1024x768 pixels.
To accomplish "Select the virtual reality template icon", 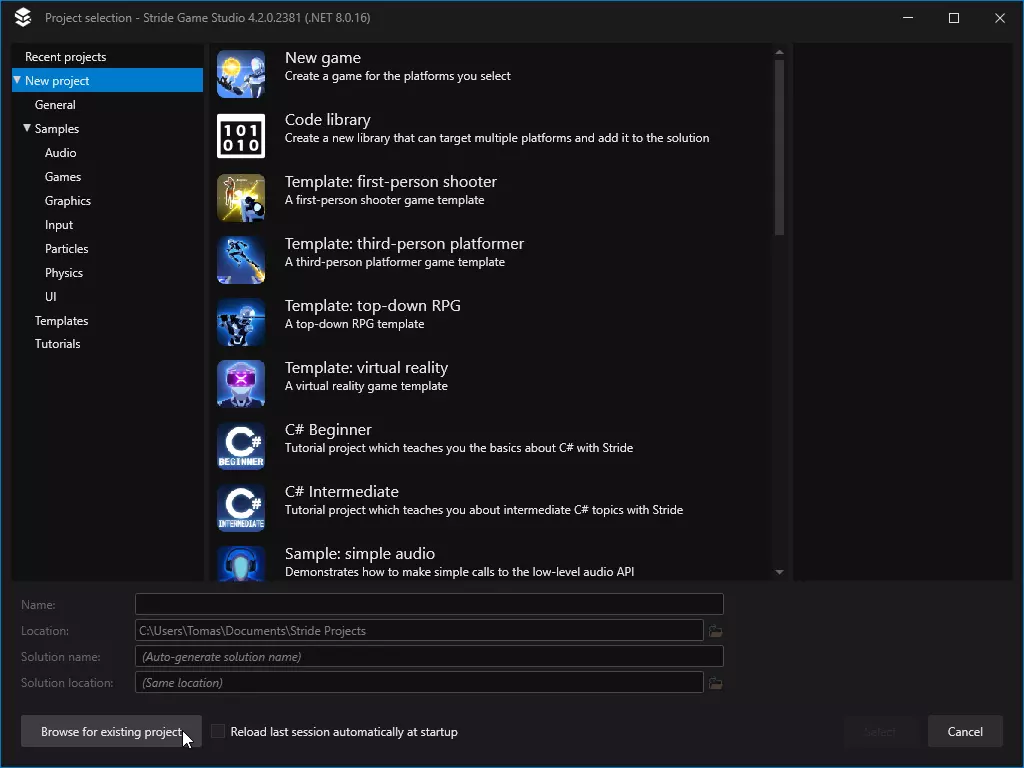I will tap(241, 384).
